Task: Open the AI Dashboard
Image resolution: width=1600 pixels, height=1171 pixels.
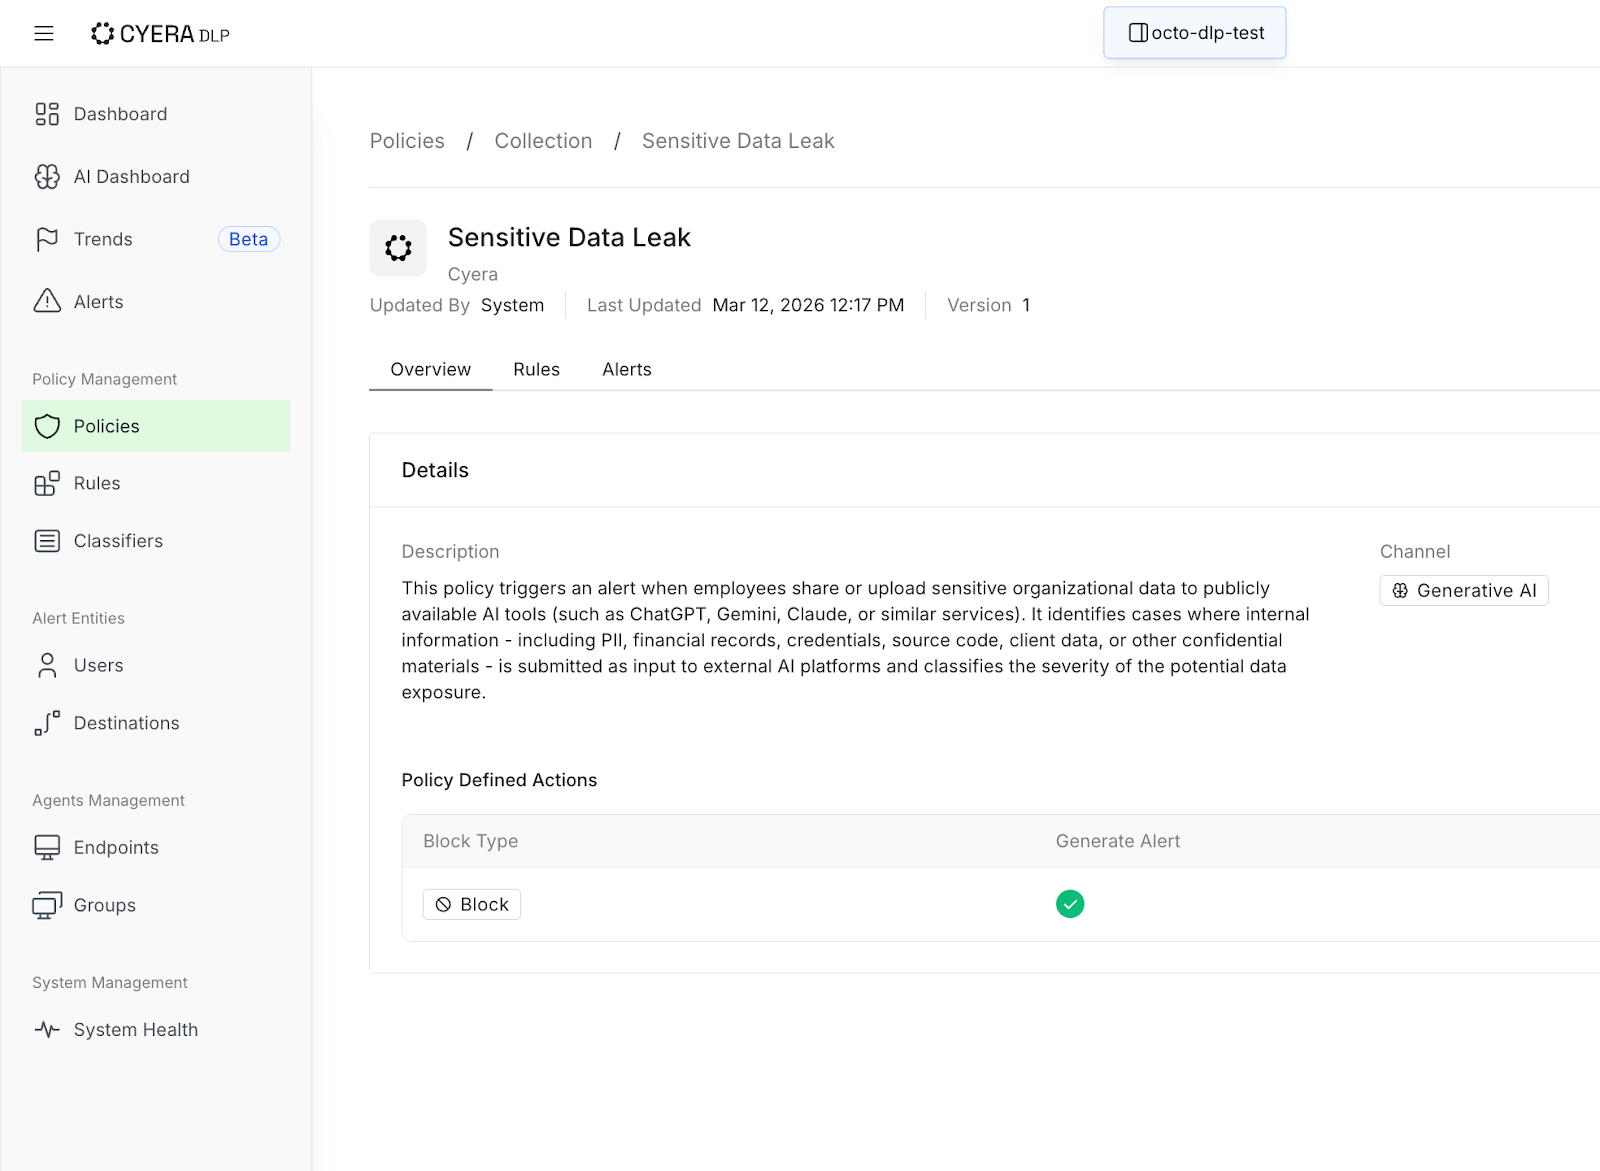Action: pos(131,176)
